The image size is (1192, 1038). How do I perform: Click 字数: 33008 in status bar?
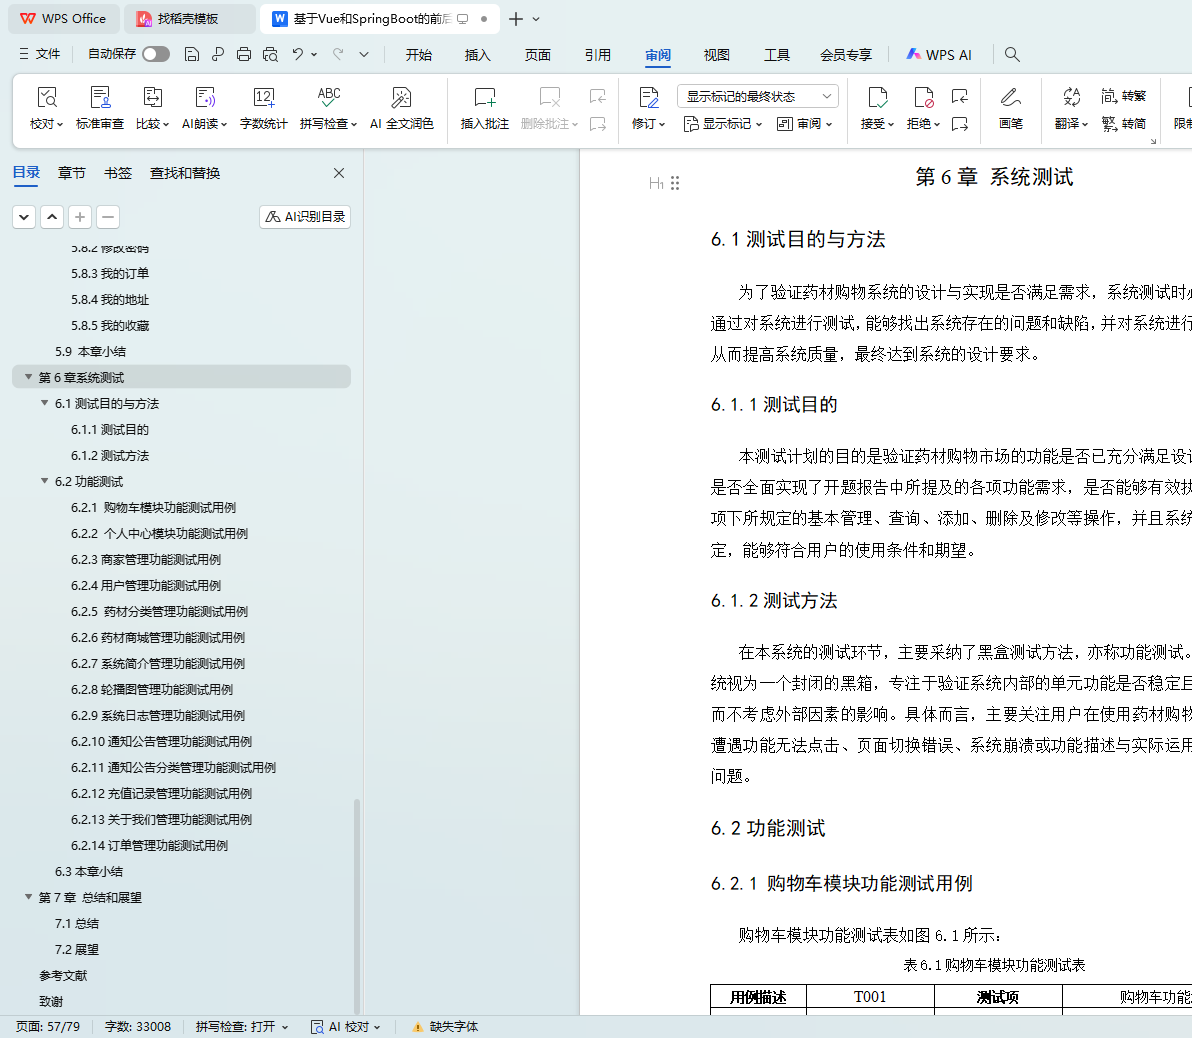click(x=138, y=1027)
